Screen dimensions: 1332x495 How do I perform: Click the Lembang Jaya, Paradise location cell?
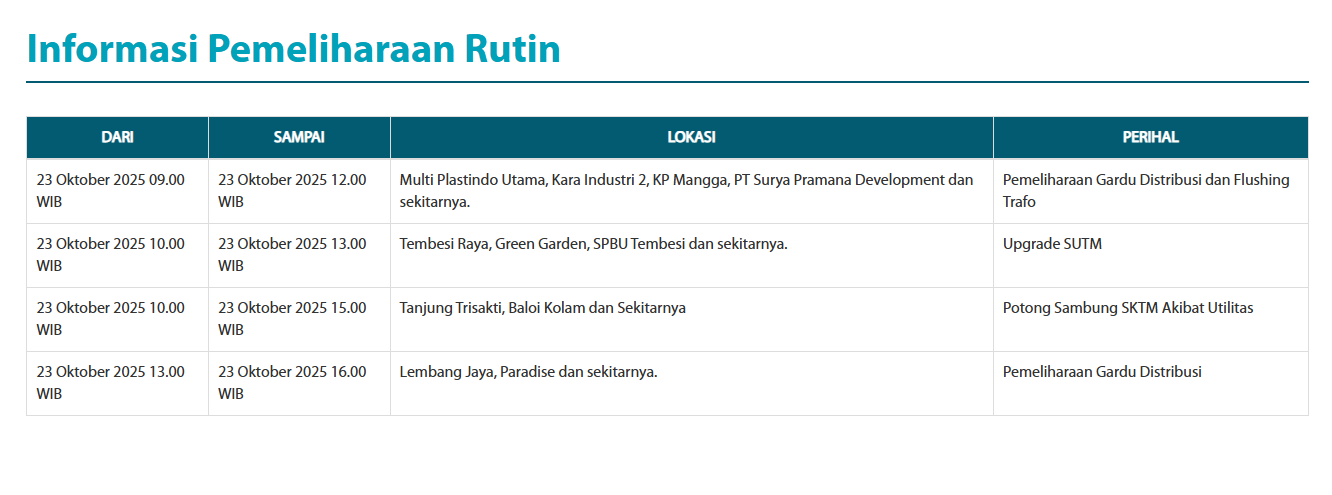pos(528,372)
